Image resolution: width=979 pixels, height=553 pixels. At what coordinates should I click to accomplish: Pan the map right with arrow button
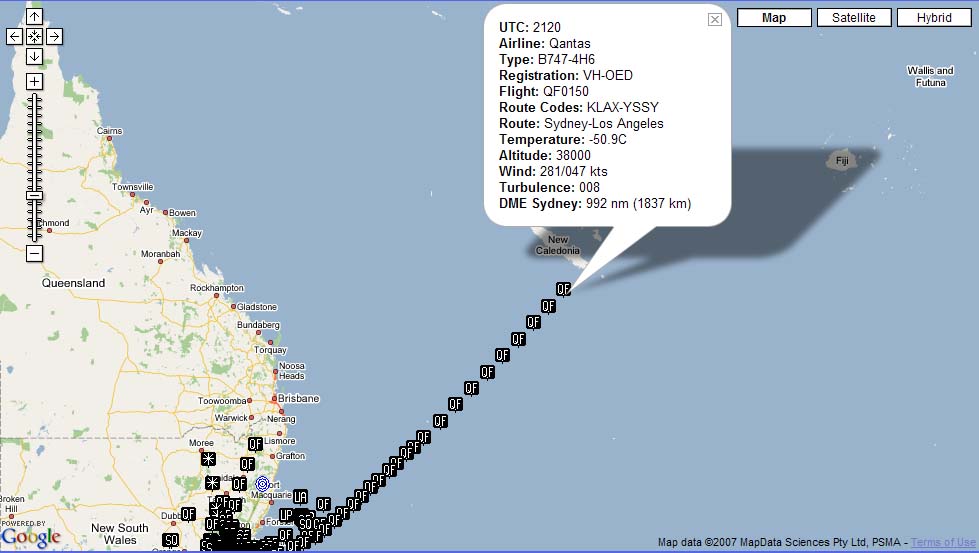[x=54, y=37]
